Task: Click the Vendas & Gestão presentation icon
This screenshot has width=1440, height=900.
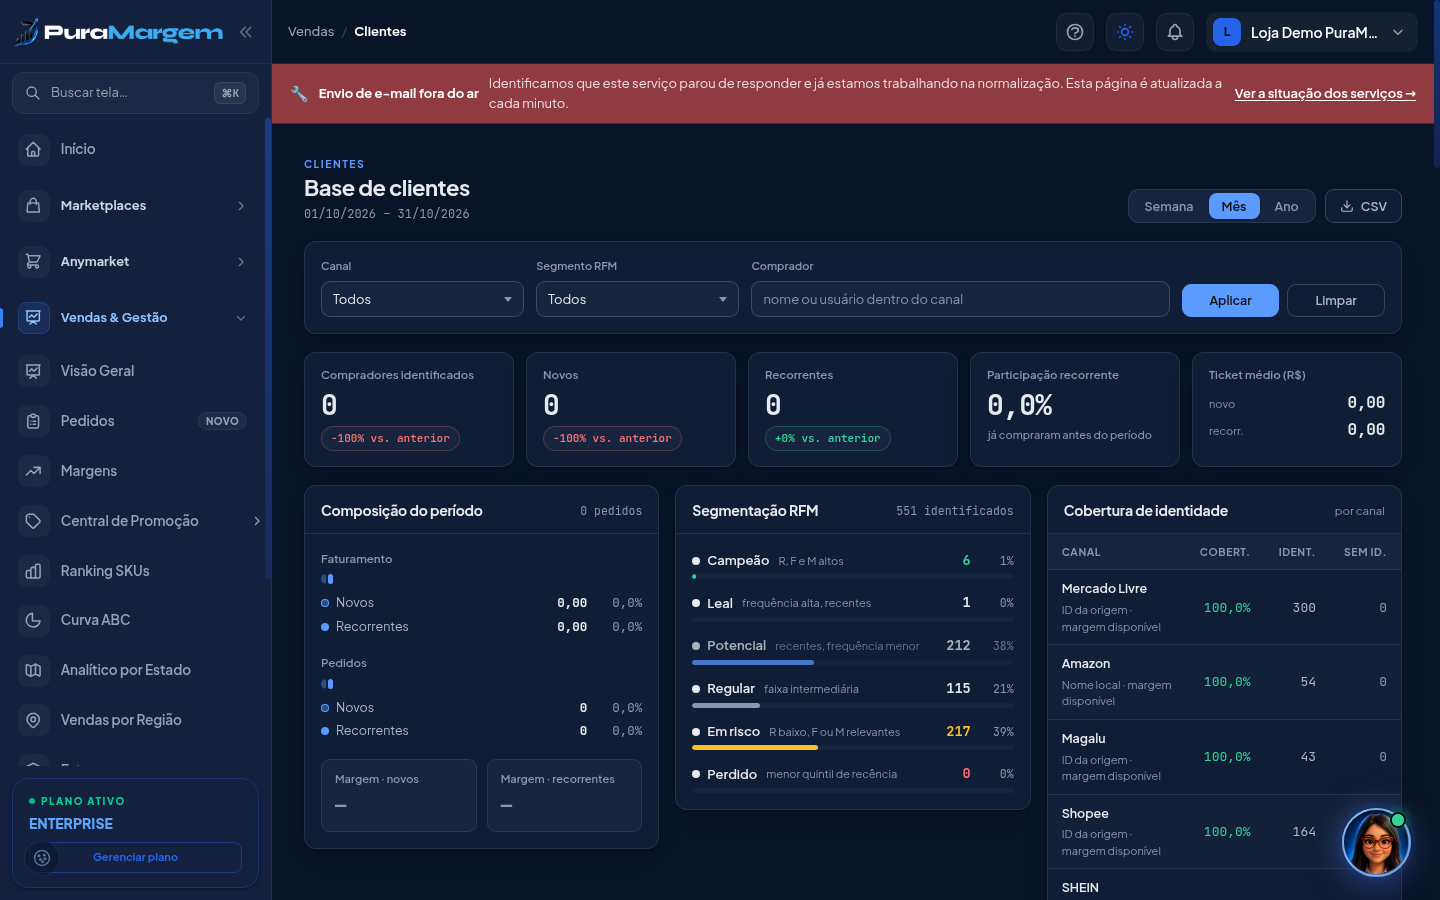Action: [33, 317]
